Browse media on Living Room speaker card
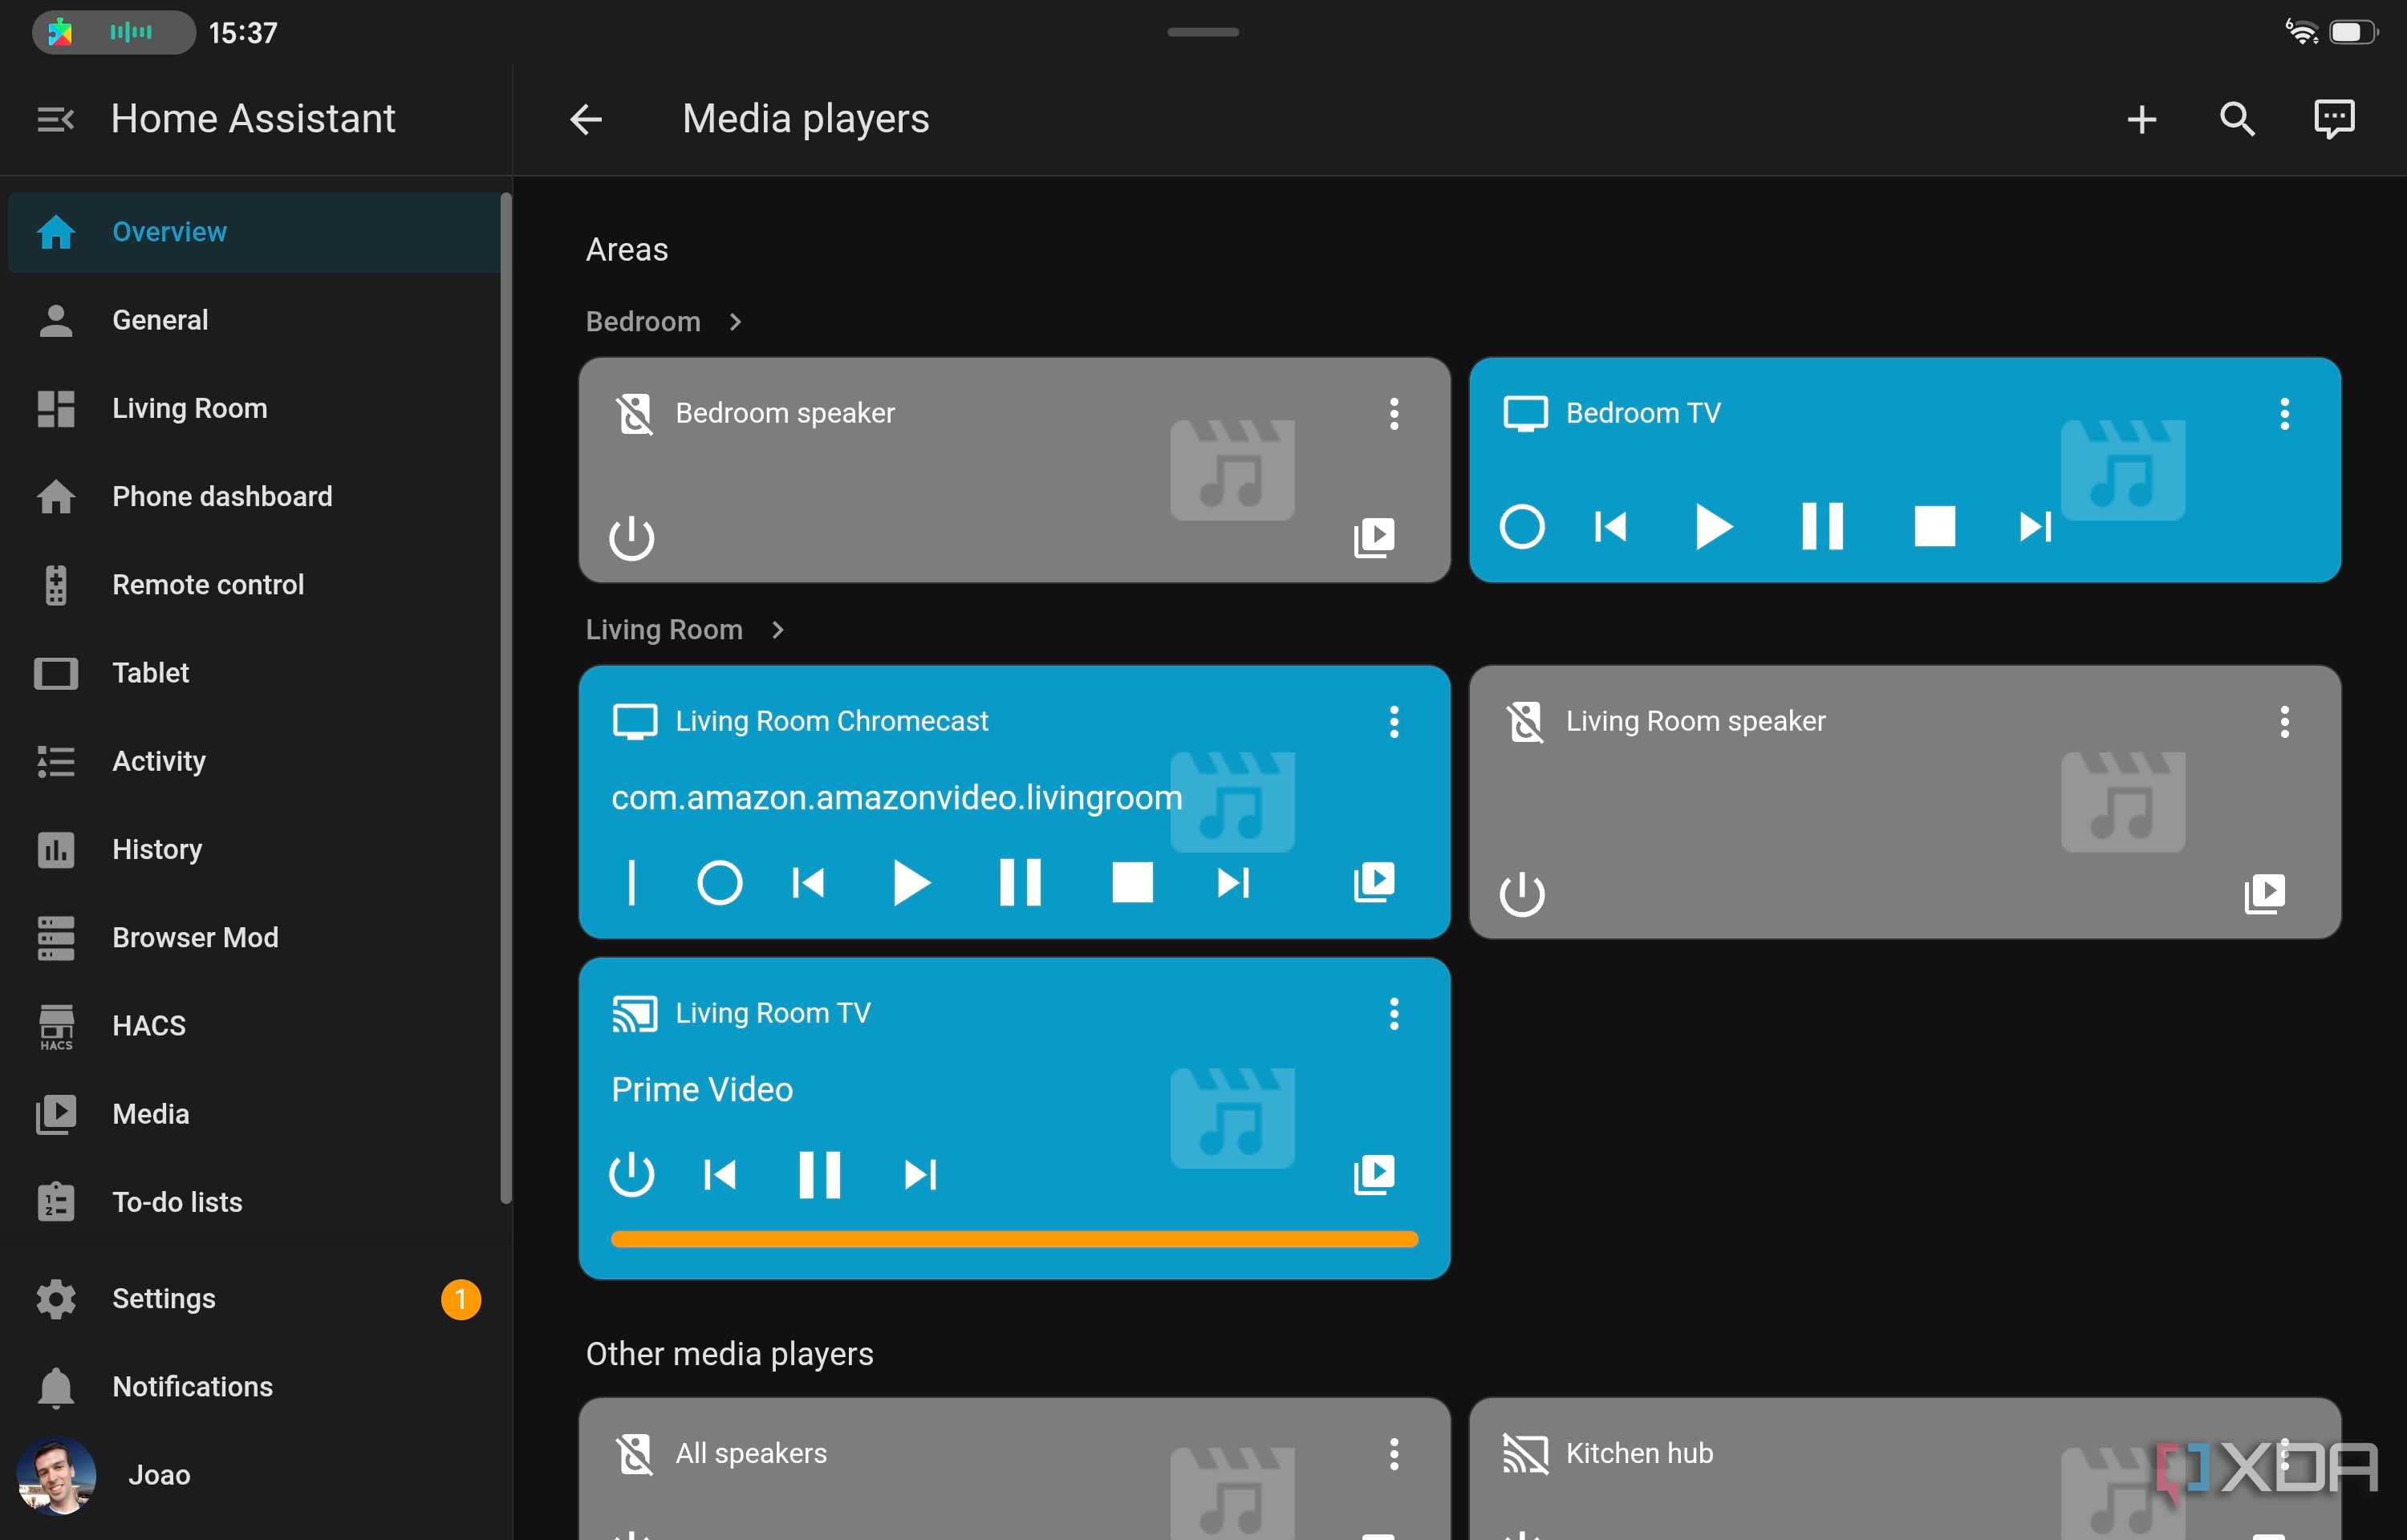 [x=2264, y=893]
